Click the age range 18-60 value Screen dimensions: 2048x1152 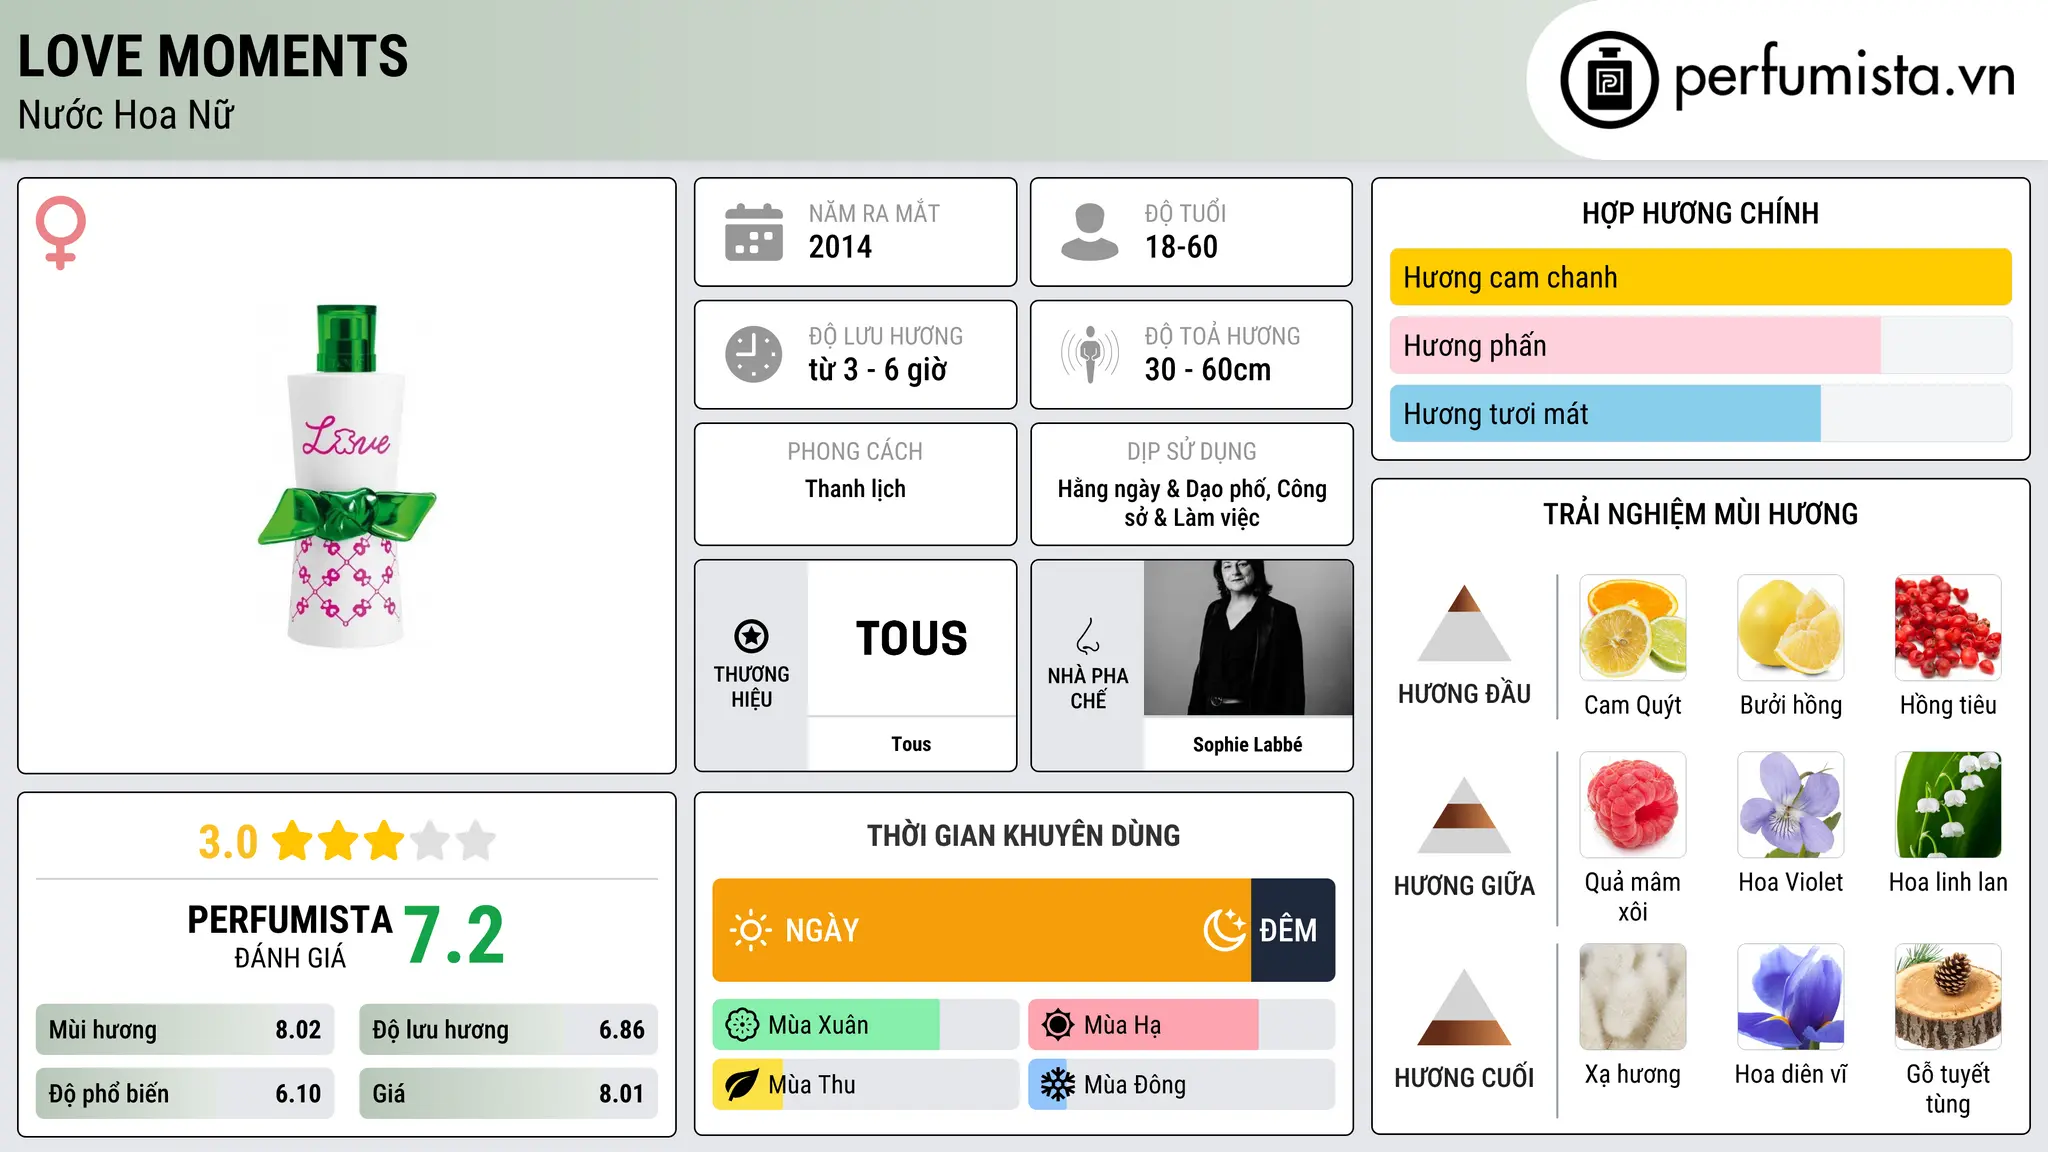(x=1181, y=247)
